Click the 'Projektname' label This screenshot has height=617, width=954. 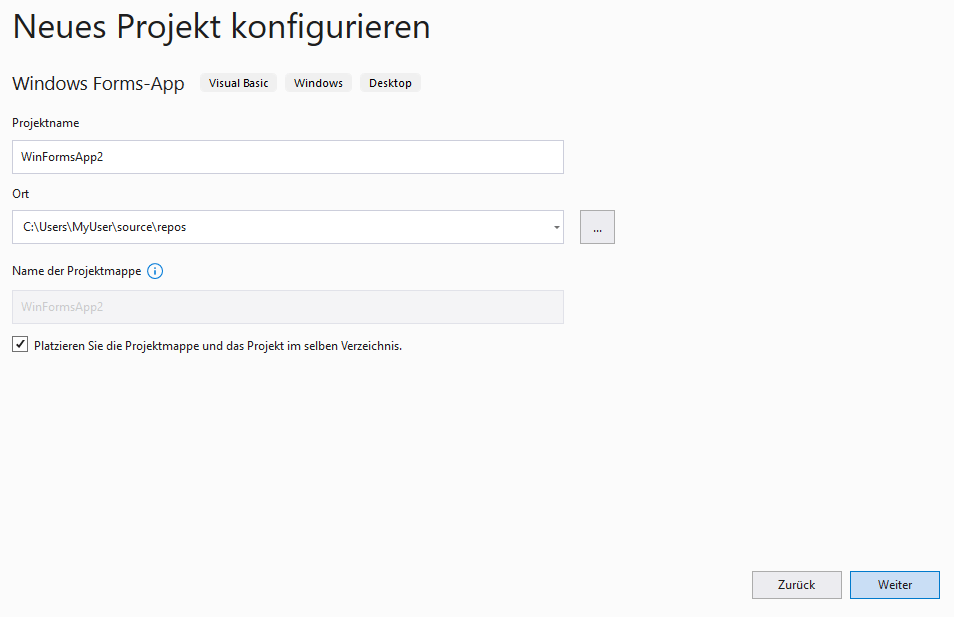pyautogui.click(x=46, y=123)
